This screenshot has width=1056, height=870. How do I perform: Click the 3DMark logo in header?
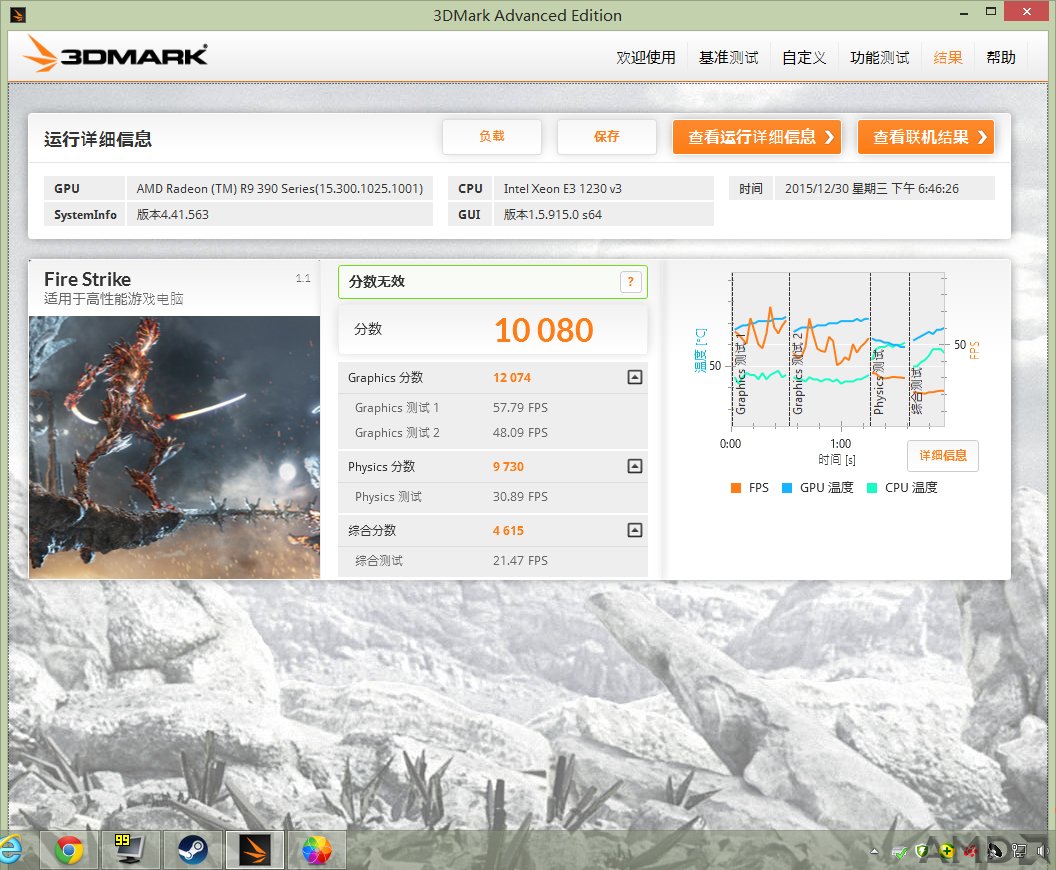click(114, 54)
